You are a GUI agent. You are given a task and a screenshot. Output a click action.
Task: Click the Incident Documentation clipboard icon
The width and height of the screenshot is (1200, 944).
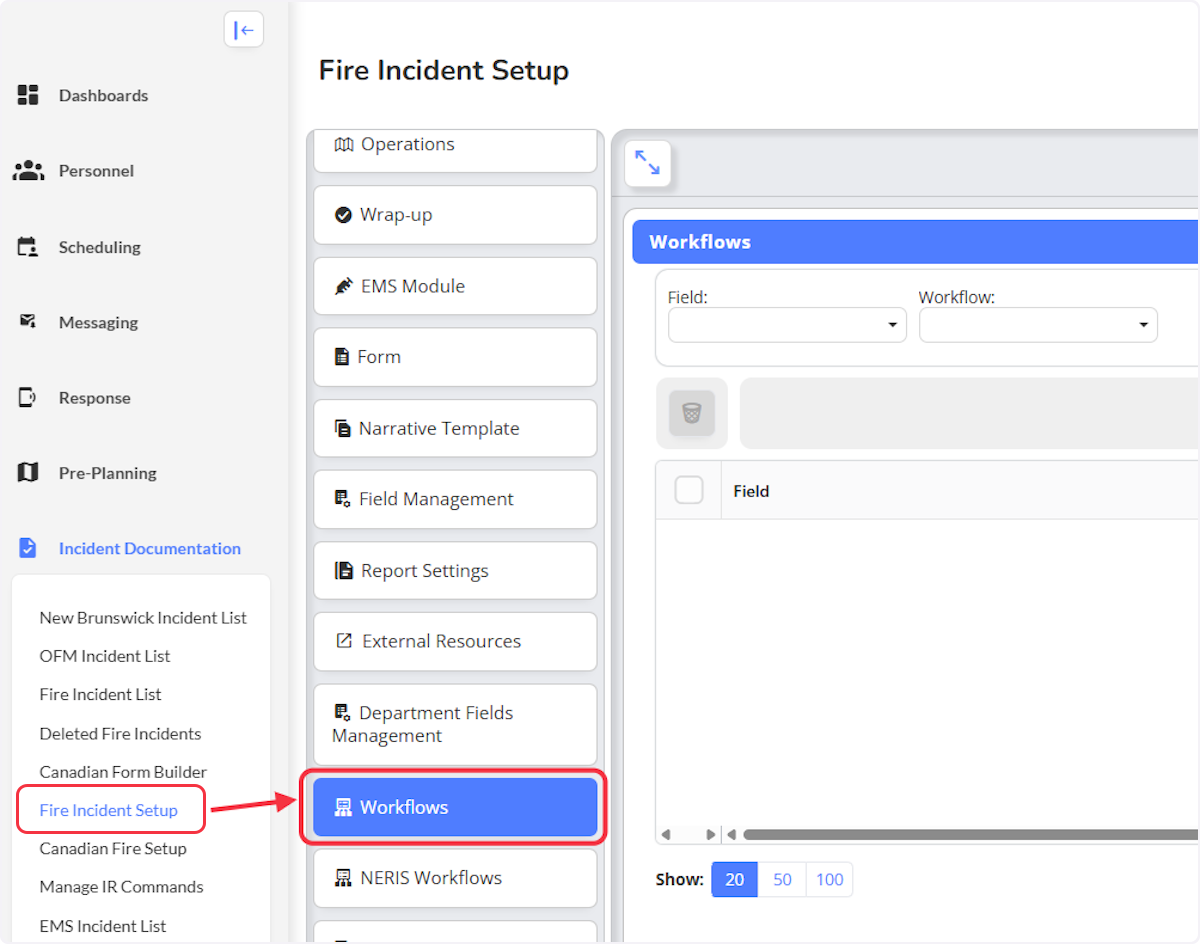28,548
